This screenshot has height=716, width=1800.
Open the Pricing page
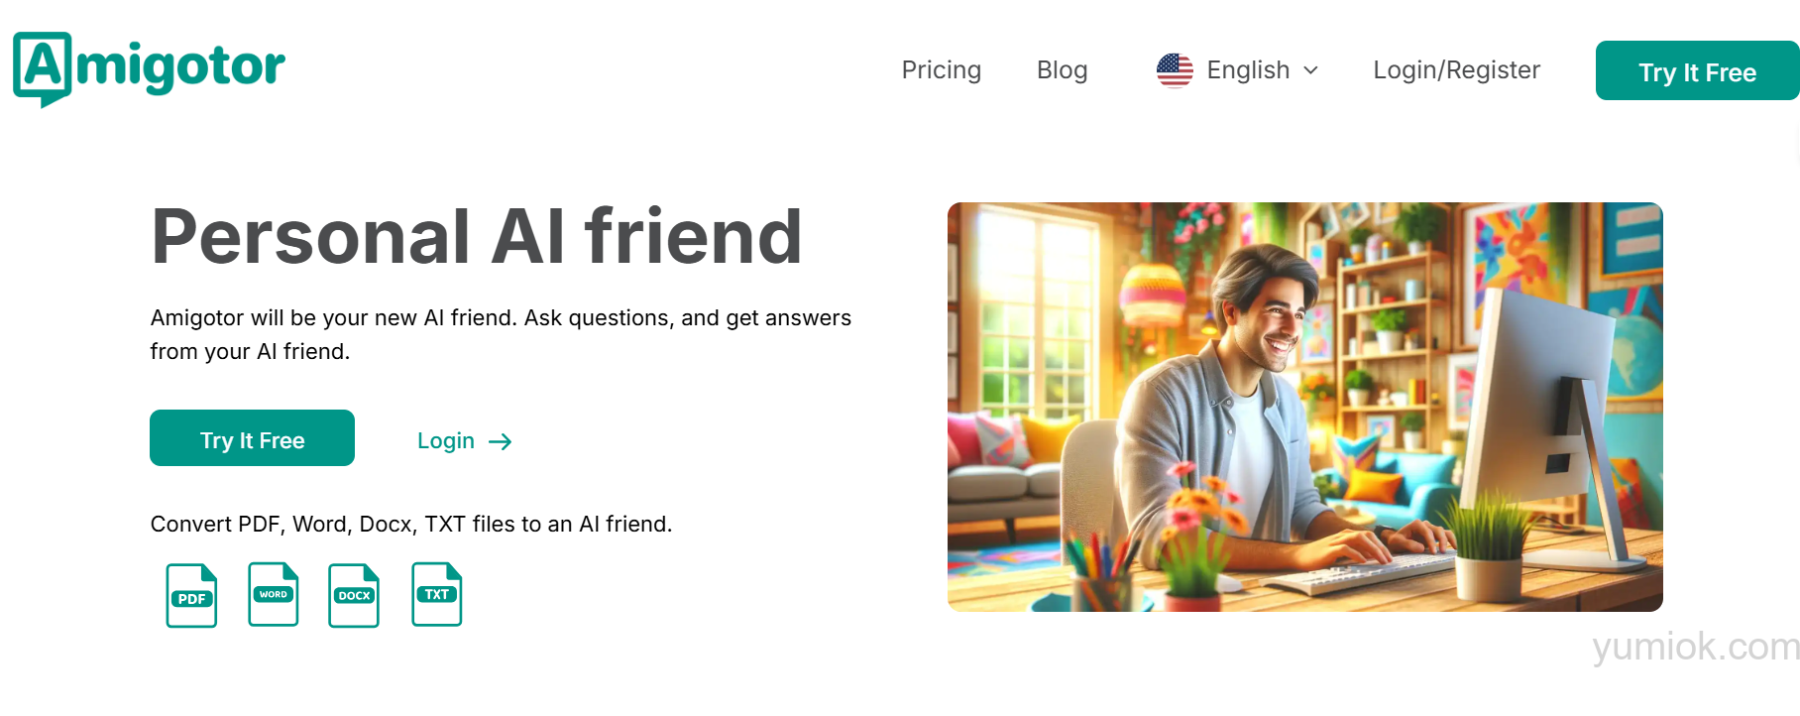point(941,70)
